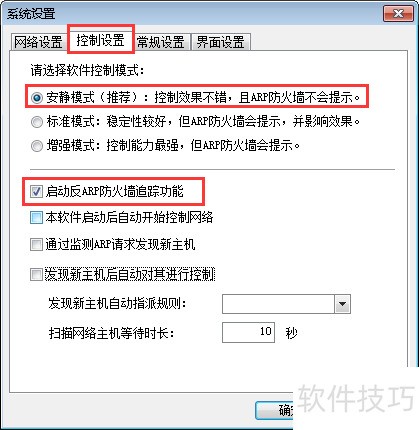The width and height of the screenshot is (419, 430).
Task: Tick the 通过监测ARP请求发现新主机 checkbox
Action: [36, 244]
